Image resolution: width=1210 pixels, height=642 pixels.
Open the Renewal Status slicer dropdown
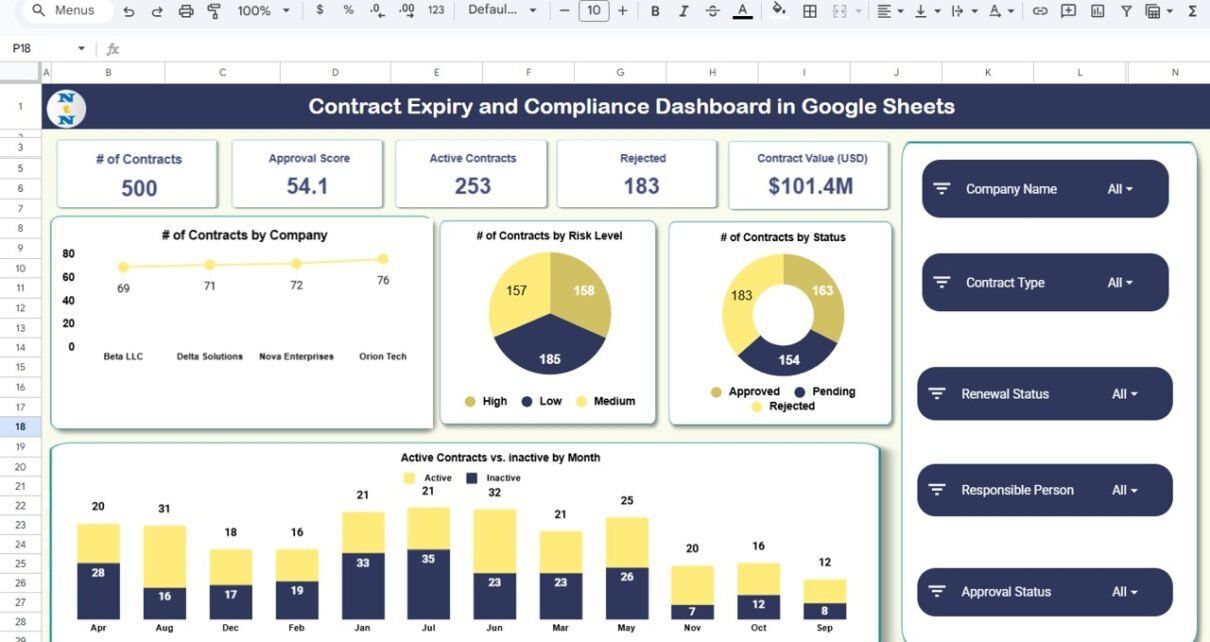tap(1124, 394)
